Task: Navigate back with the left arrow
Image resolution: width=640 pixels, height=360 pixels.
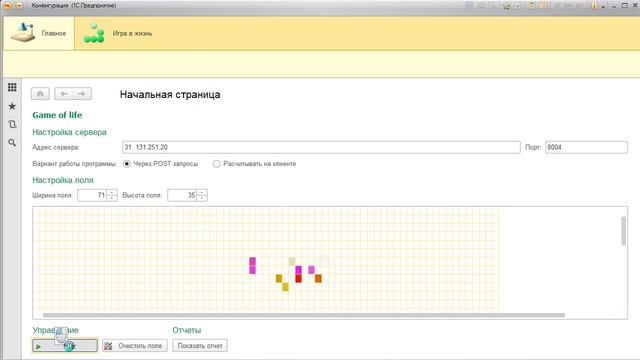Action: click(x=64, y=94)
